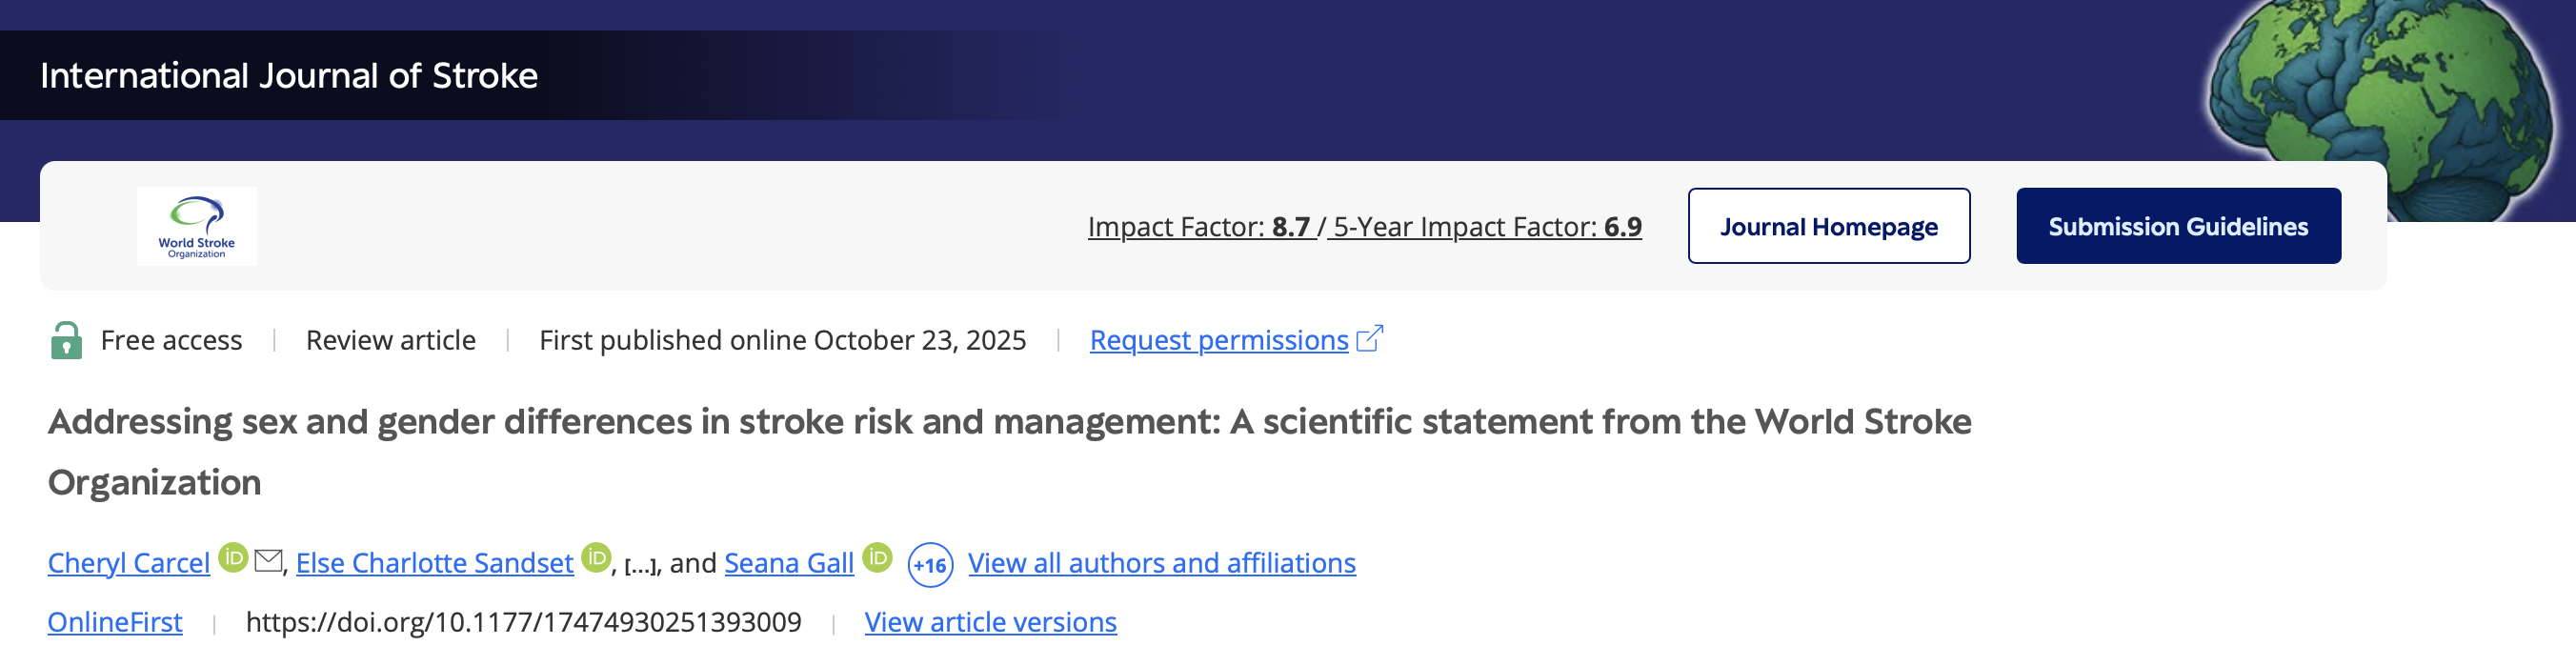
Task: Click the external link icon after Request permissions
Action: [x=1369, y=339]
